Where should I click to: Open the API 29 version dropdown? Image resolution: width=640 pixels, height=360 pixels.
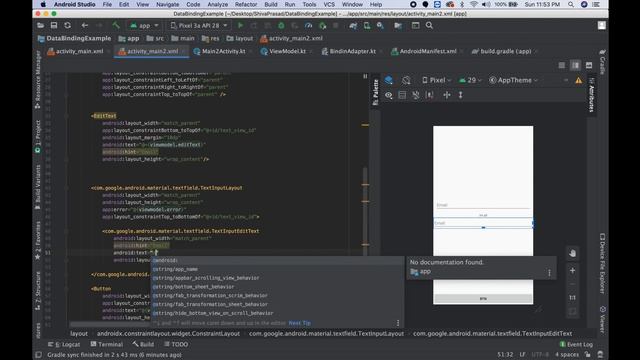pyautogui.click(x=470, y=80)
